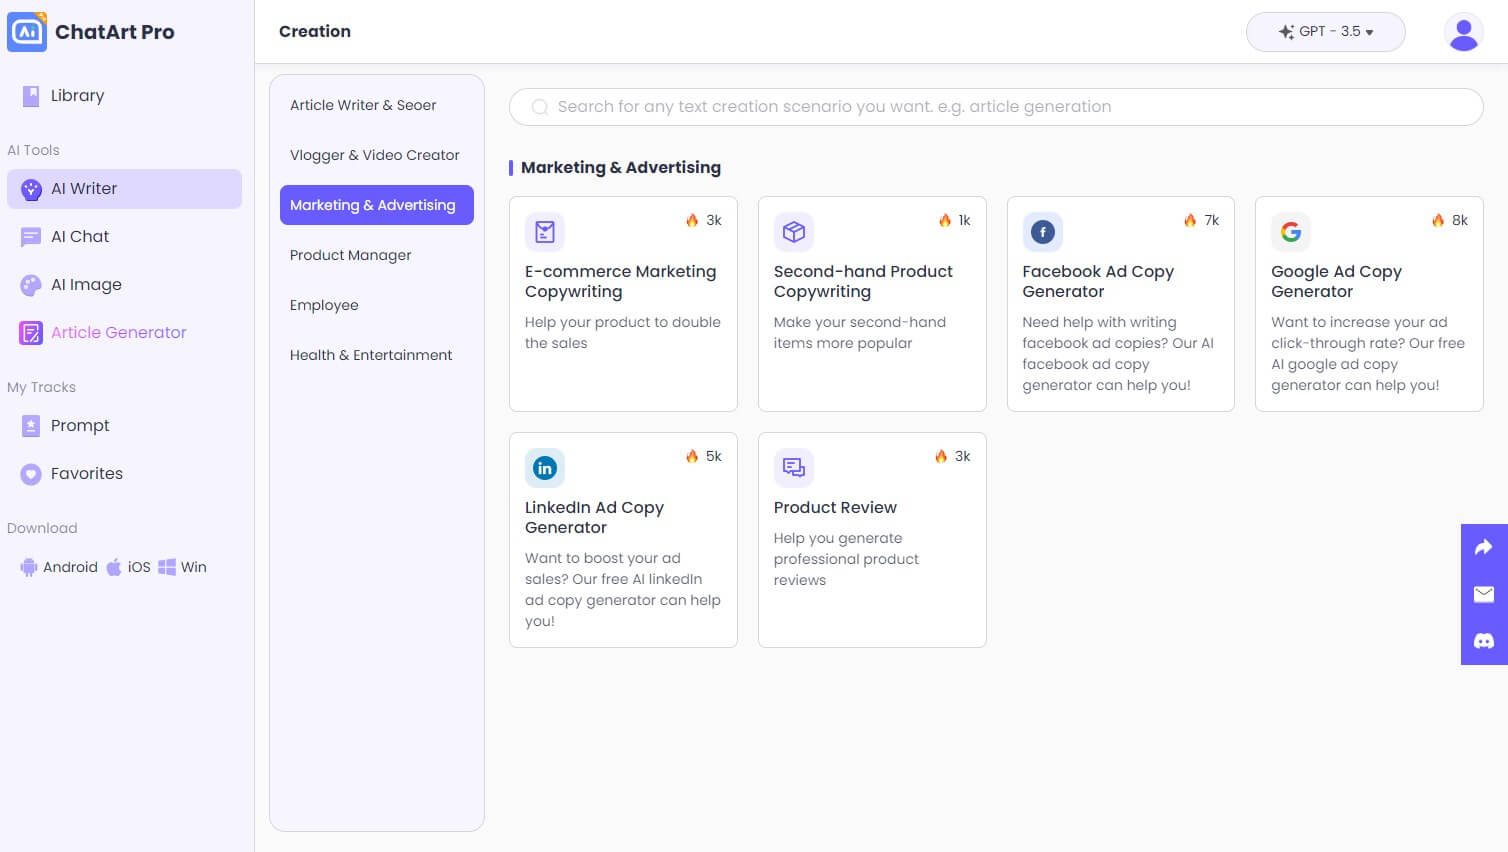Click the Library sidebar label
The width and height of the screenshot is (1508, 852).
(78, 96)
